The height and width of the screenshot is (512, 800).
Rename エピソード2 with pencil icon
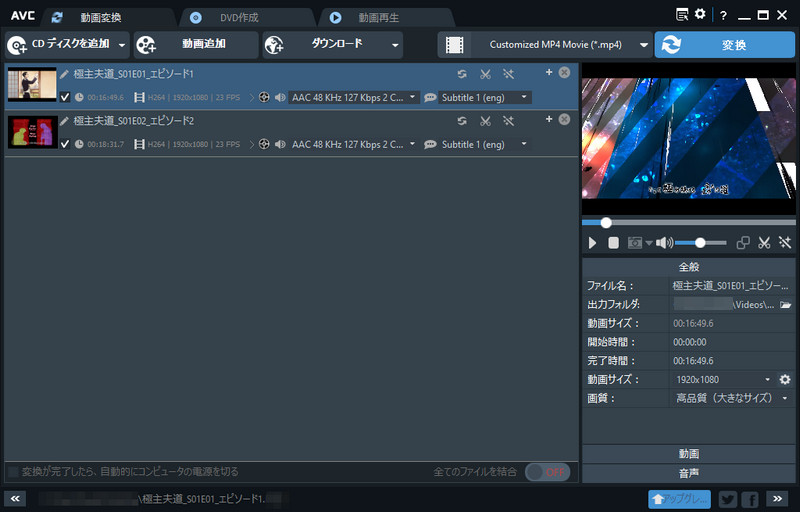coord(64,121)
